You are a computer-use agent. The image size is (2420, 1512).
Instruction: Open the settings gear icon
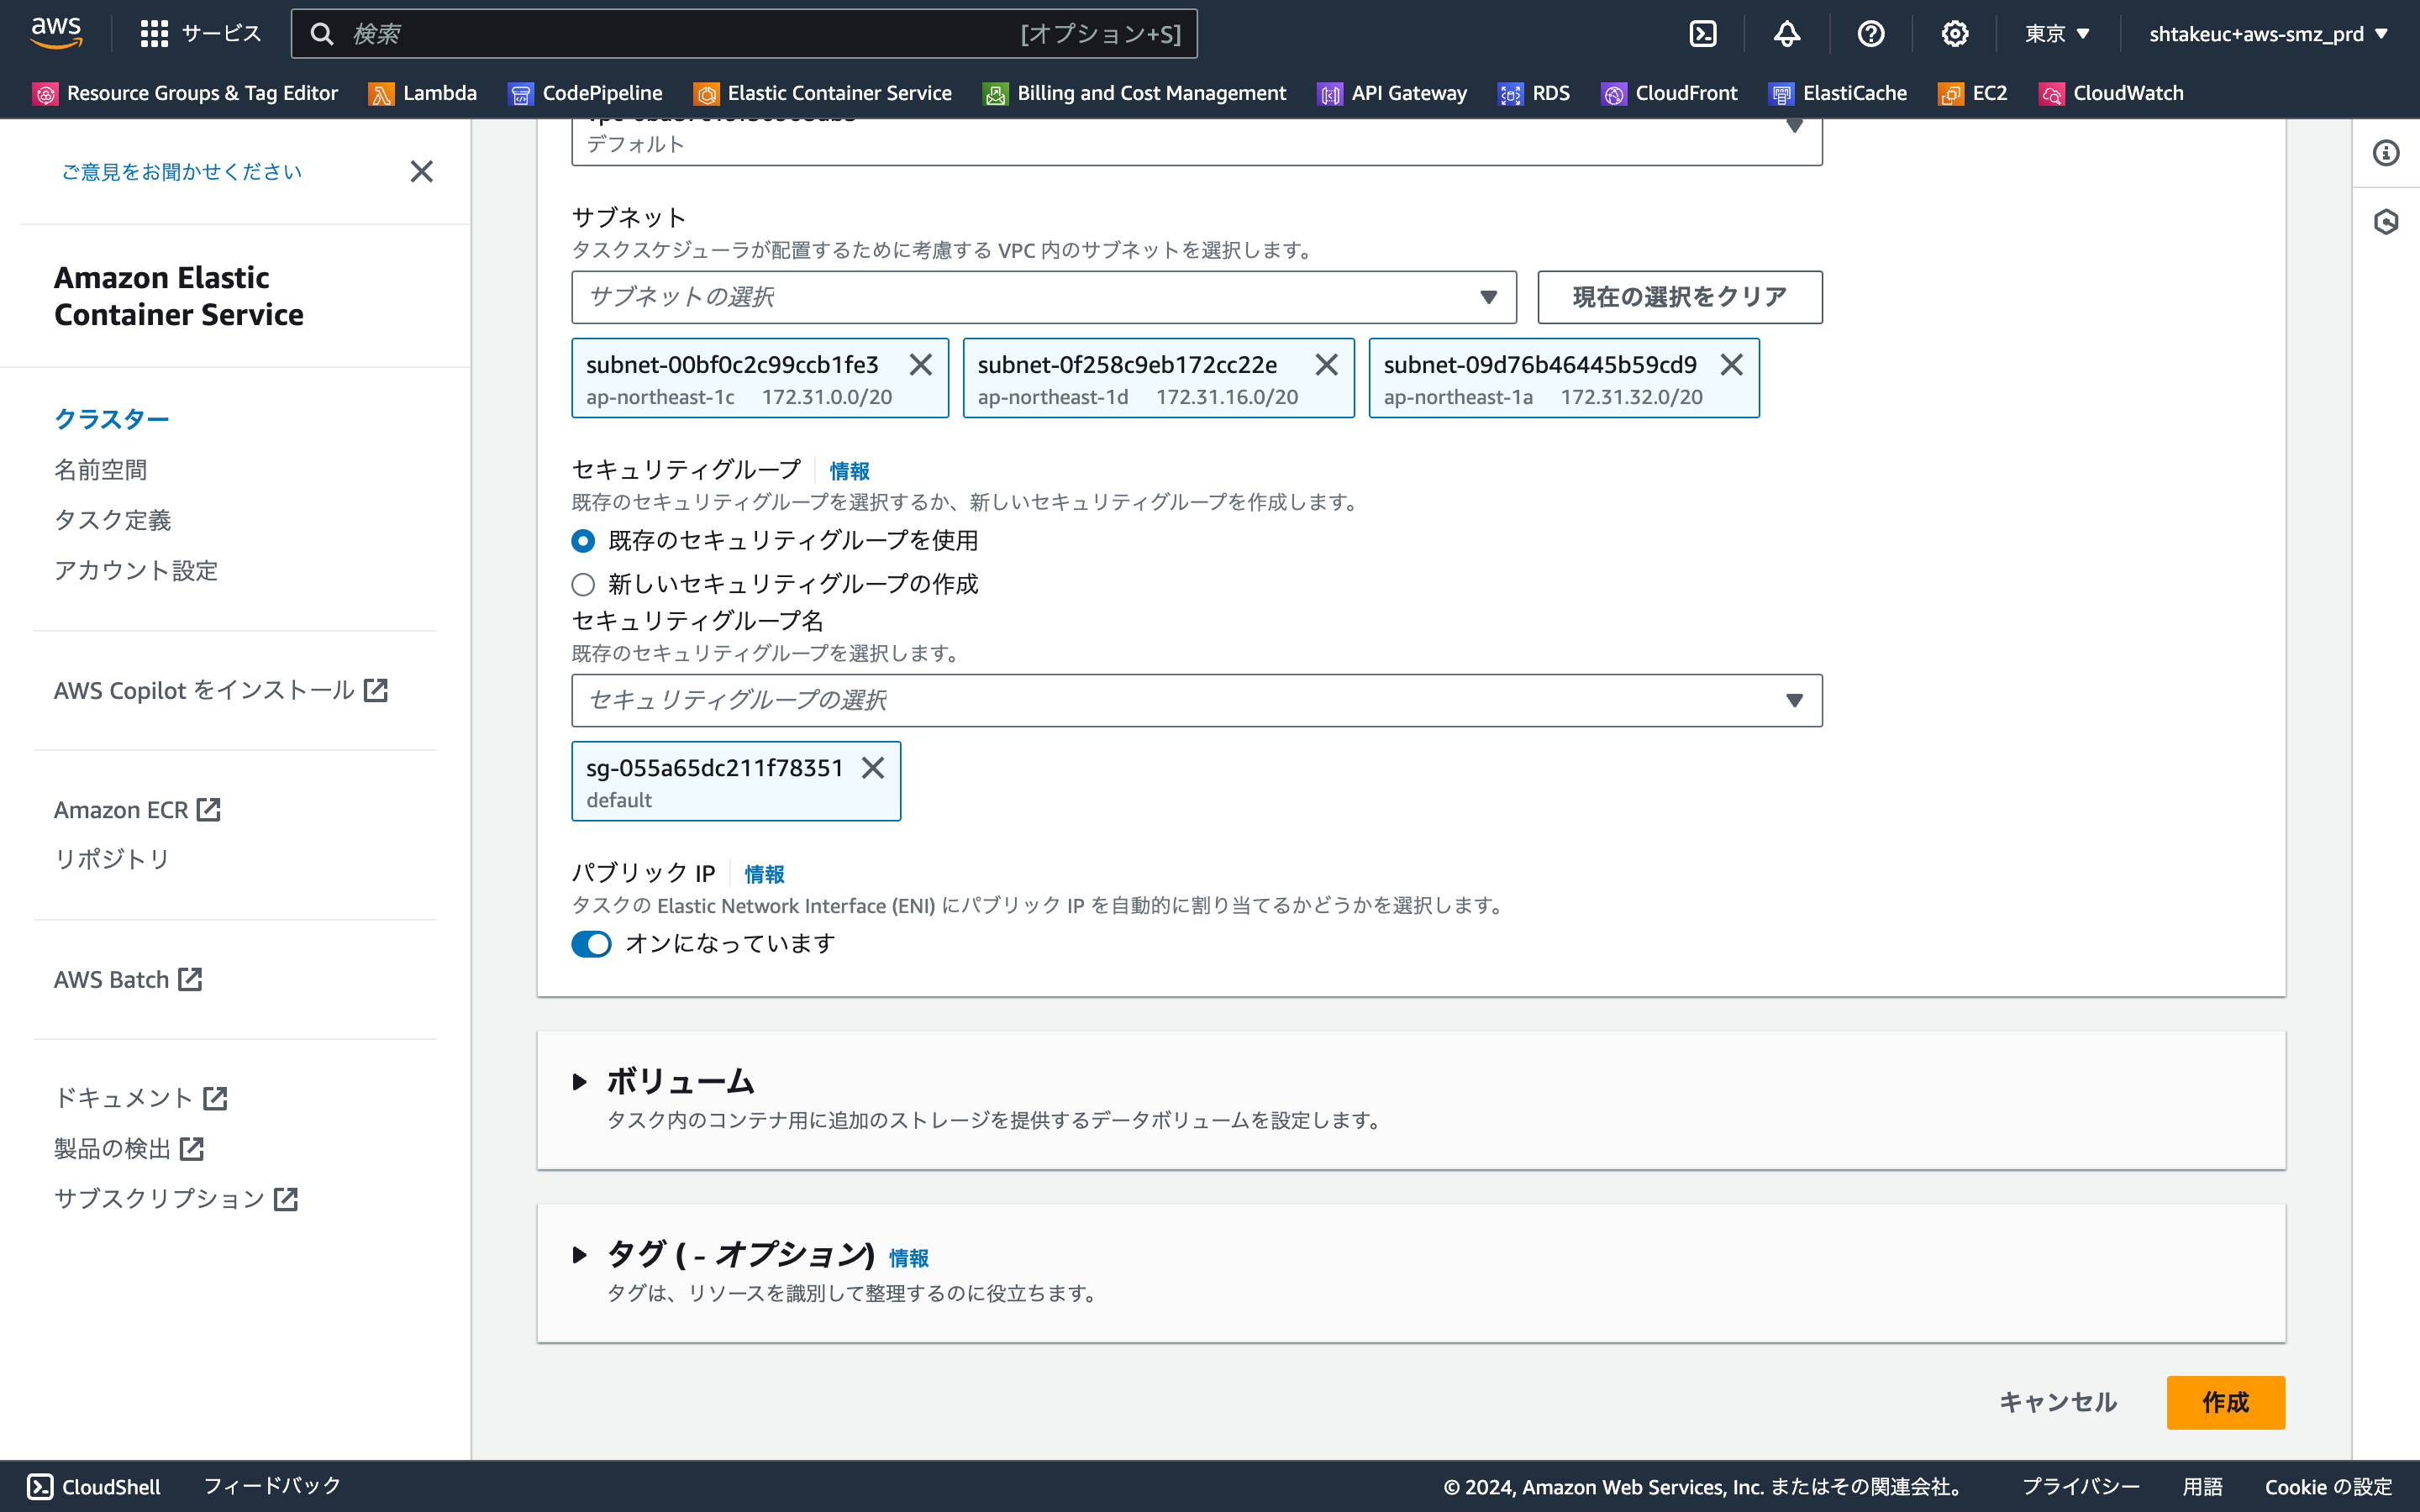coord(1955,34)
